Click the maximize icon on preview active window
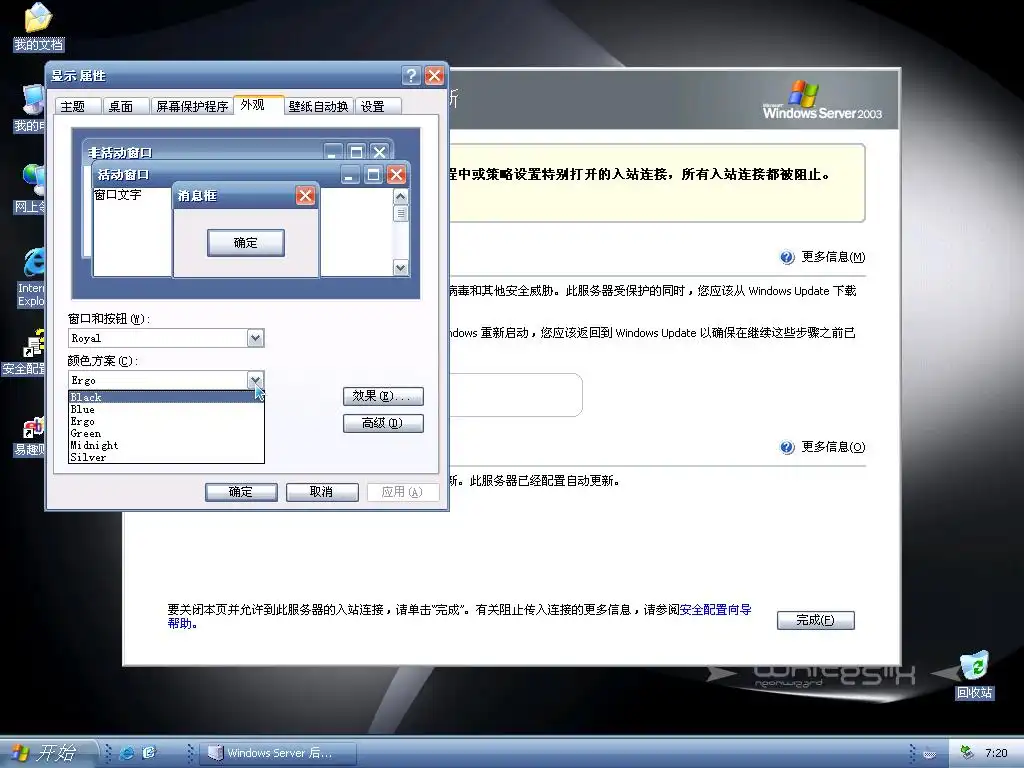The image size is (1024, 768). [x=373, y=174]
